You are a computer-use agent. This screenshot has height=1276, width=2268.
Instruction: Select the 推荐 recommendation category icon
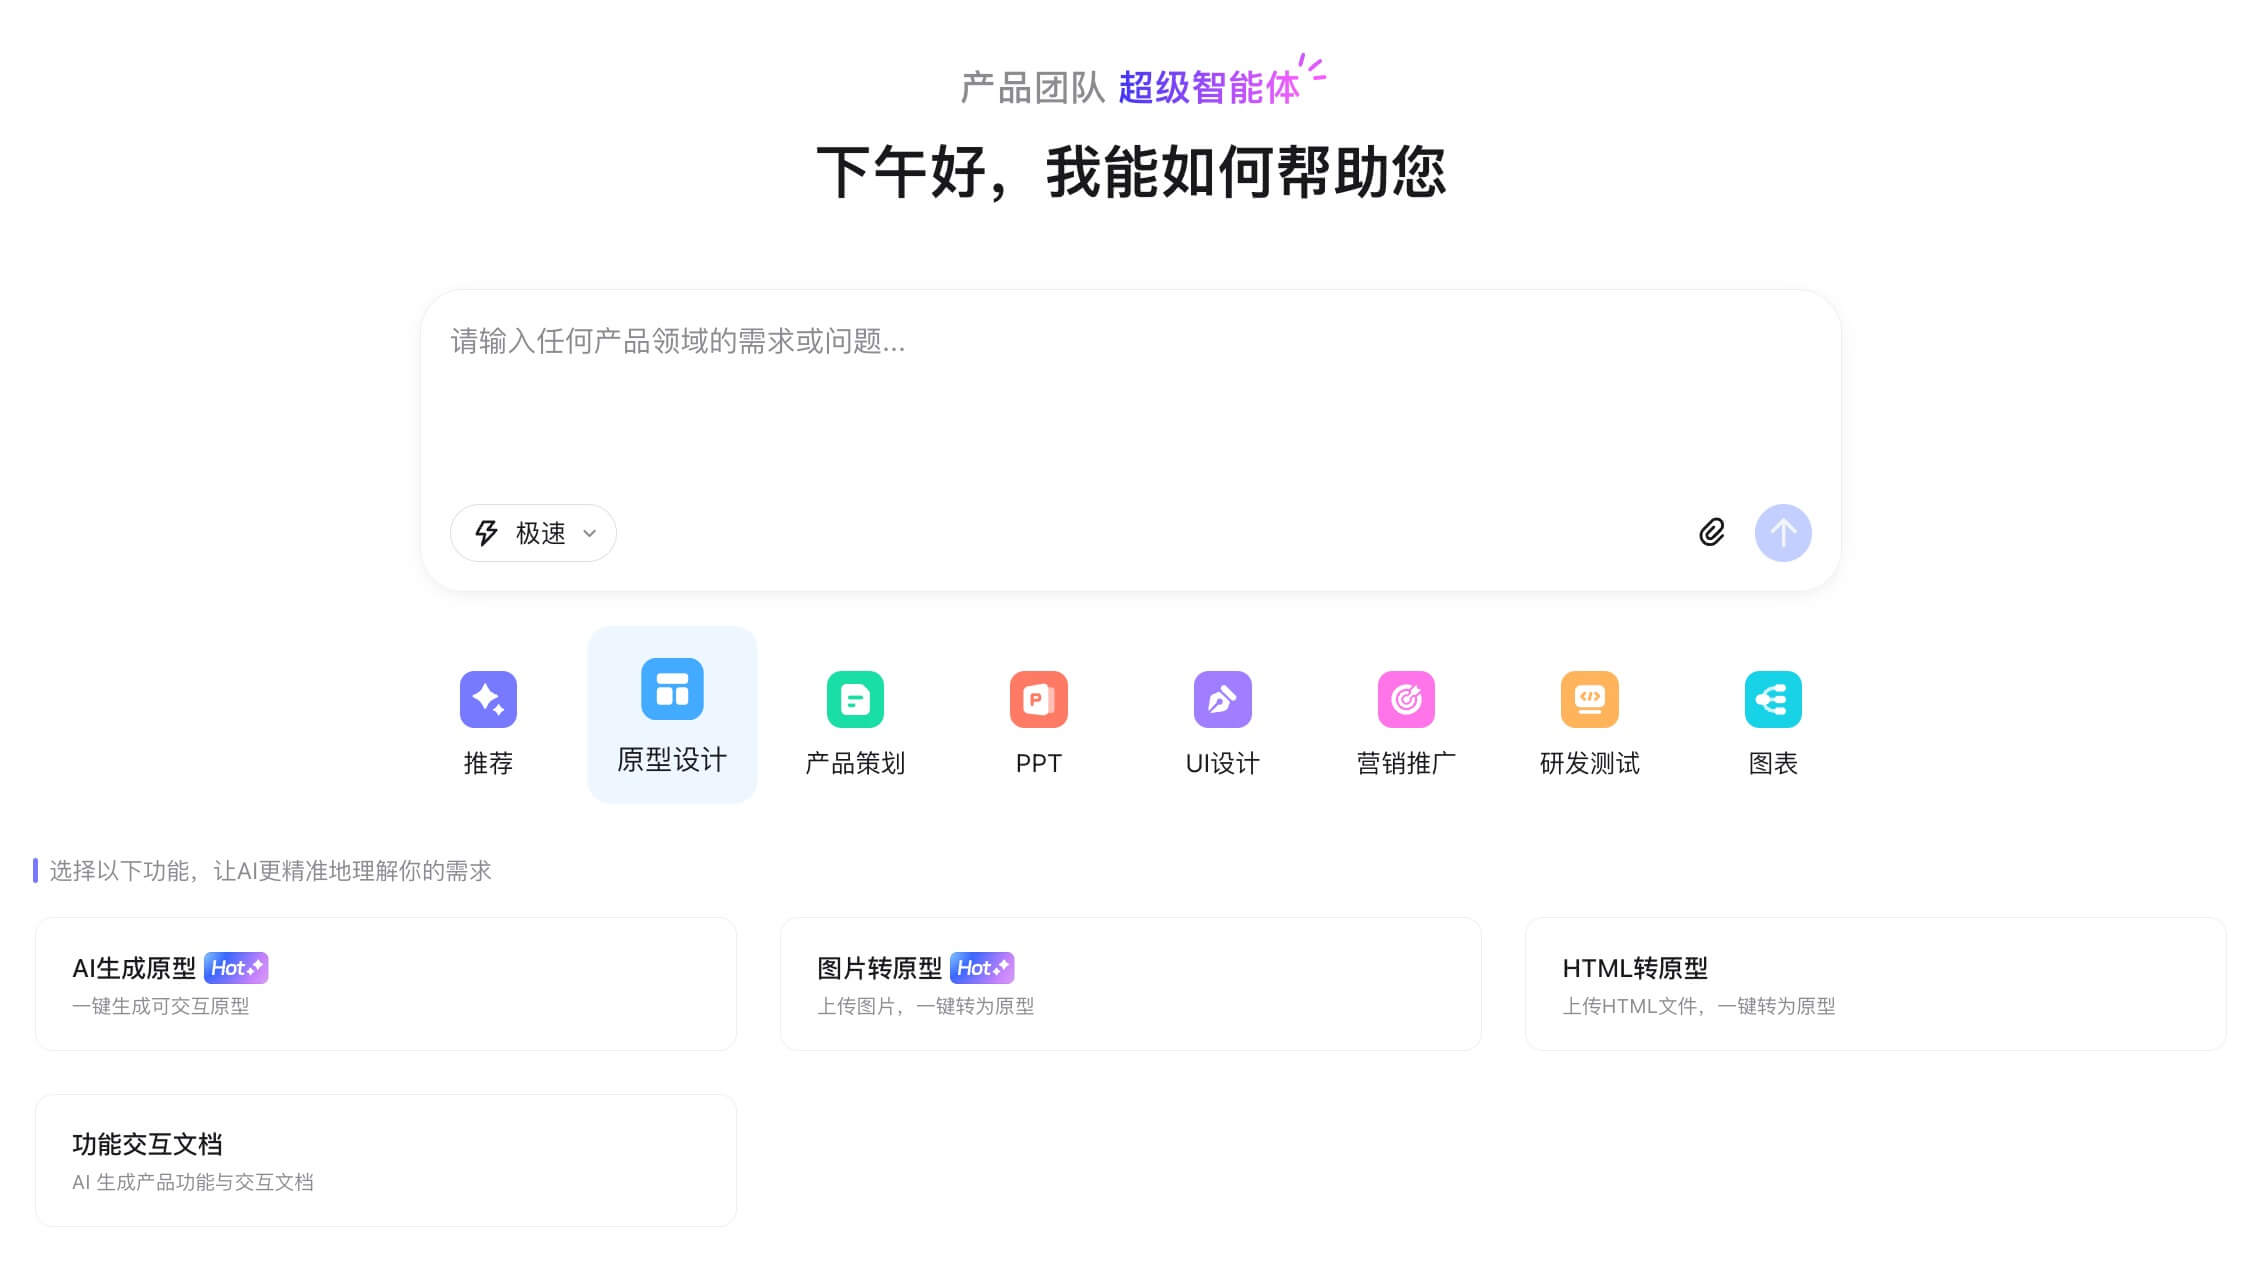[x=489, y=699]
